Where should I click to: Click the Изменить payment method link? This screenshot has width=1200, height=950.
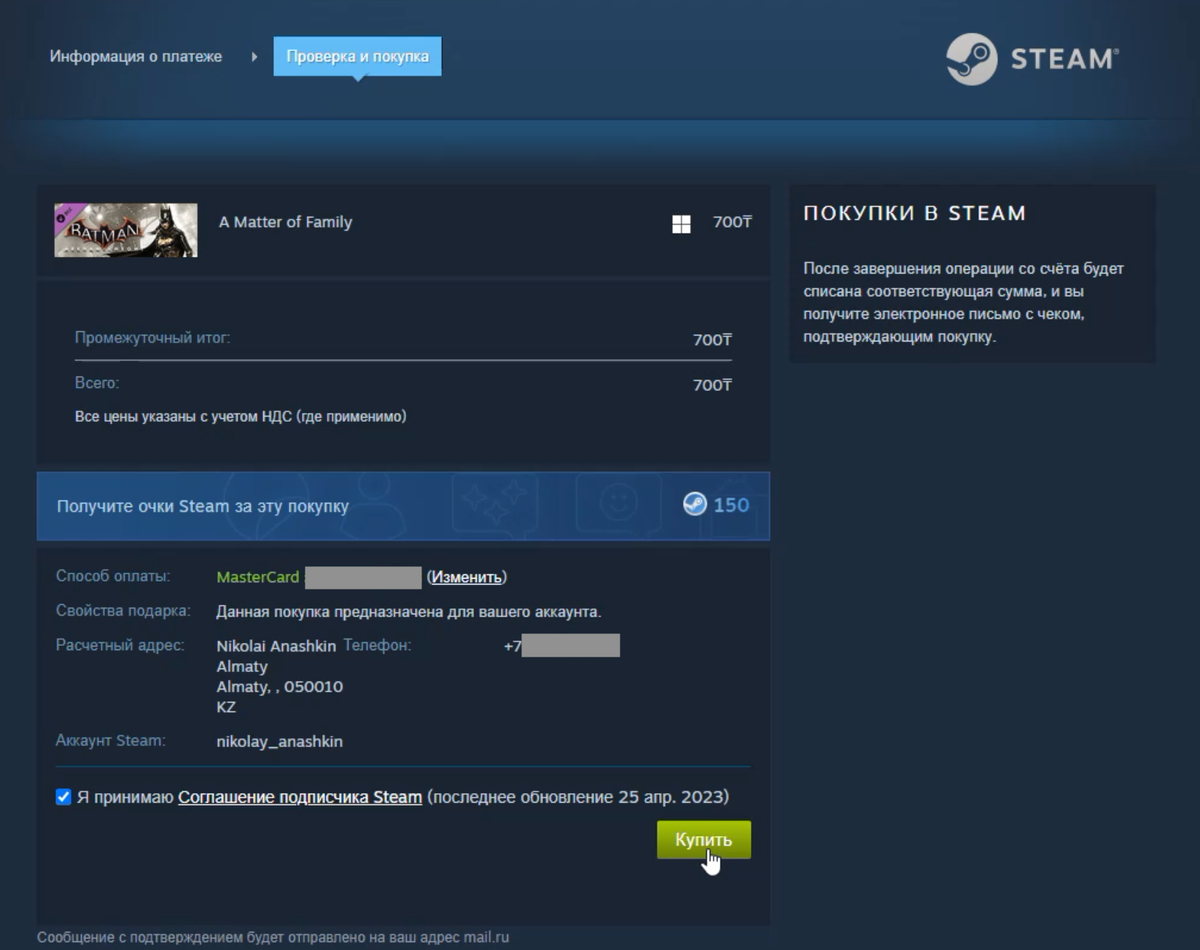(x=466, y=577)
